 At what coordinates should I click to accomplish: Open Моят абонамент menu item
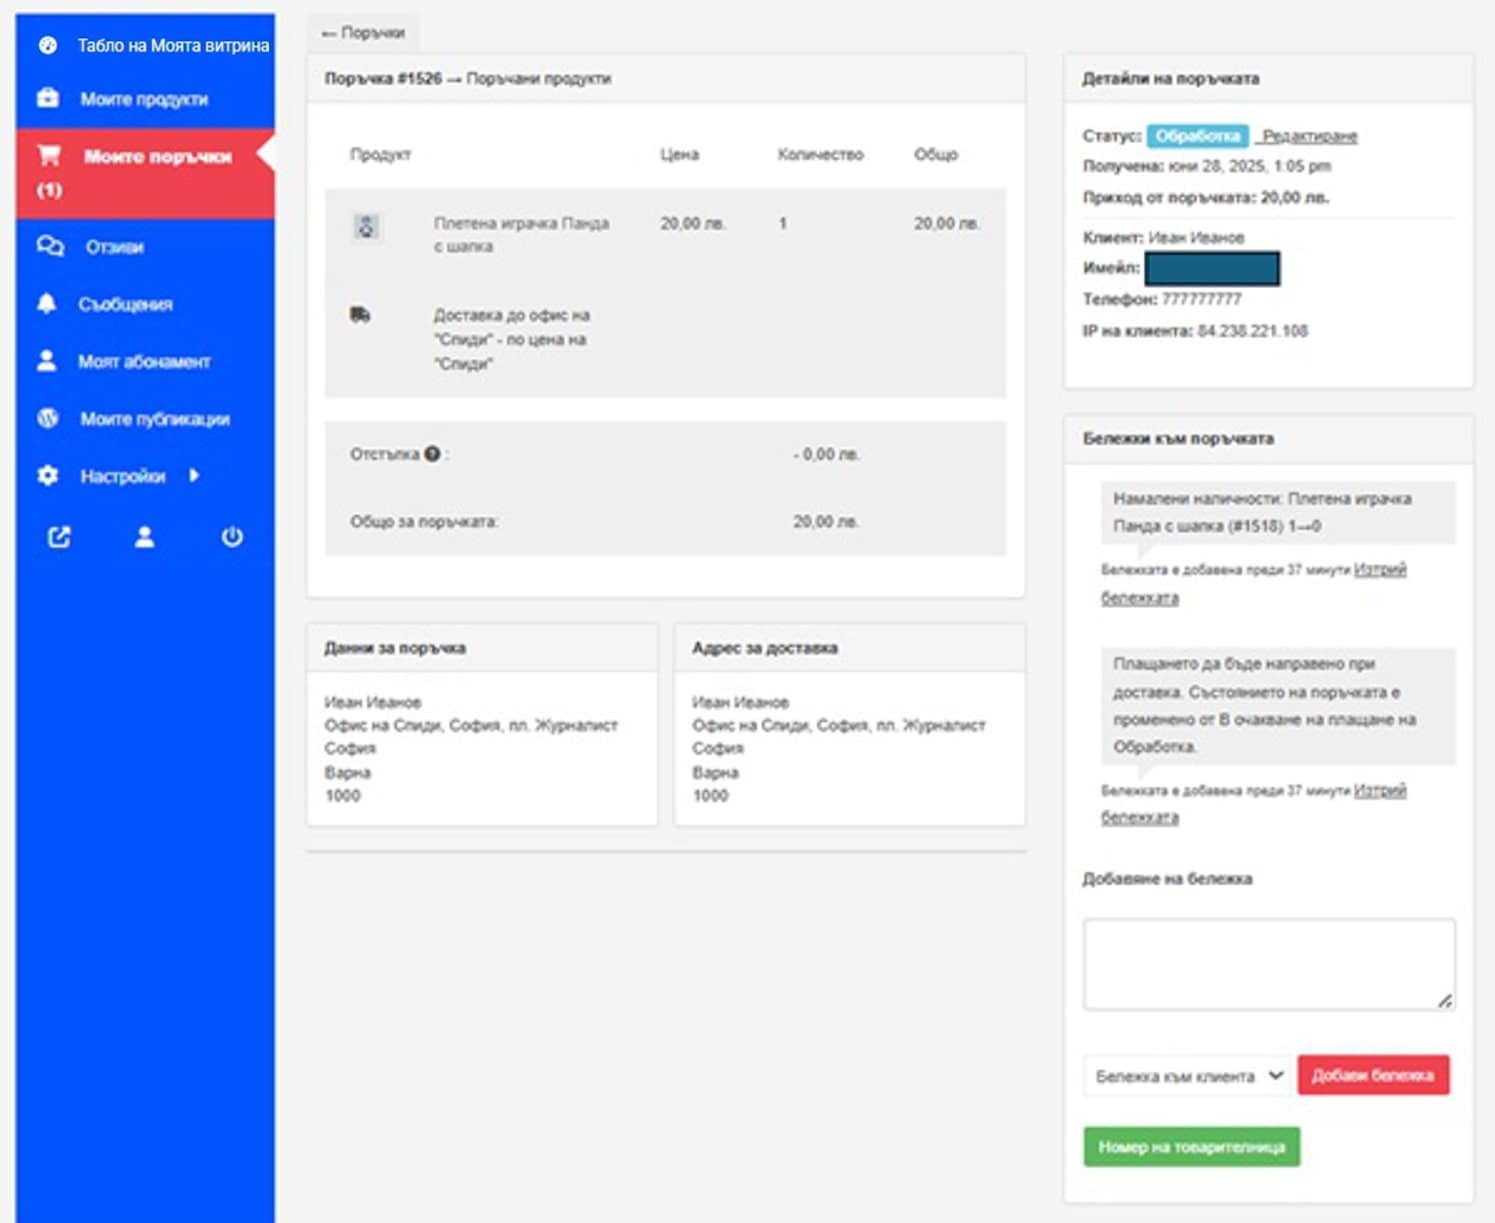144,361
